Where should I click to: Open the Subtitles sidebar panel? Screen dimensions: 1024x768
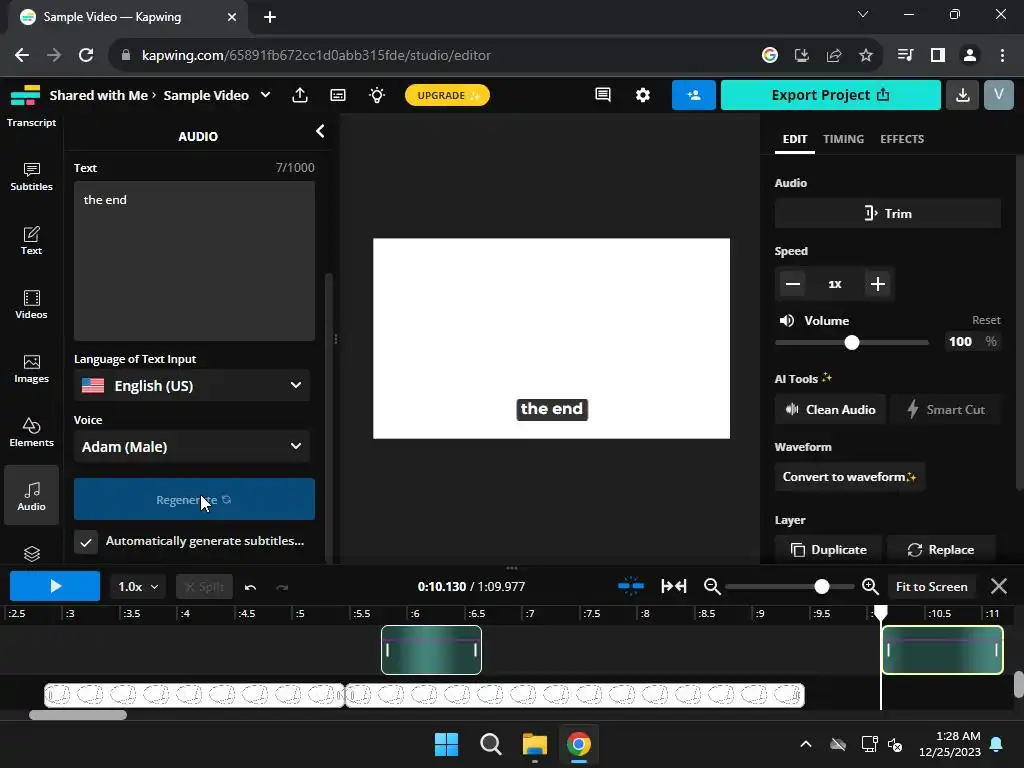31,176
